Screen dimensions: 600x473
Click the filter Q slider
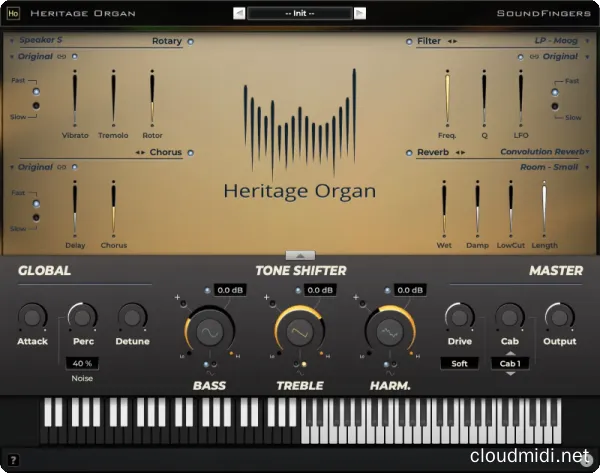(x=484, y=98)
